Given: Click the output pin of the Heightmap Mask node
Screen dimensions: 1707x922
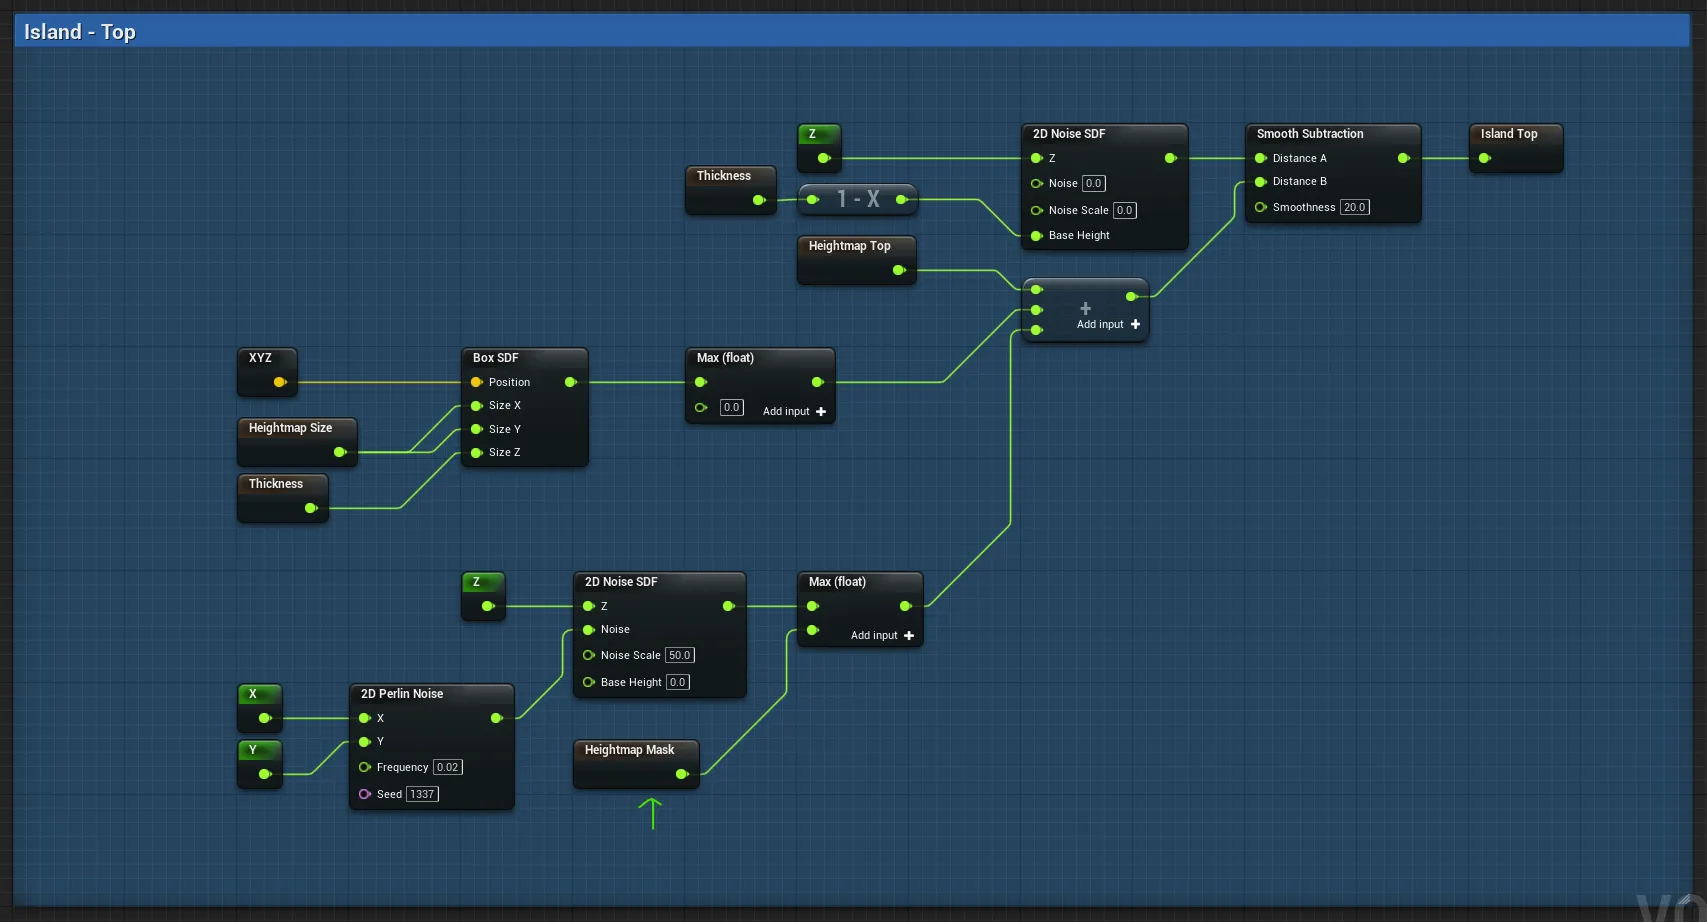Looking at the screenshot, I should 682,774.
